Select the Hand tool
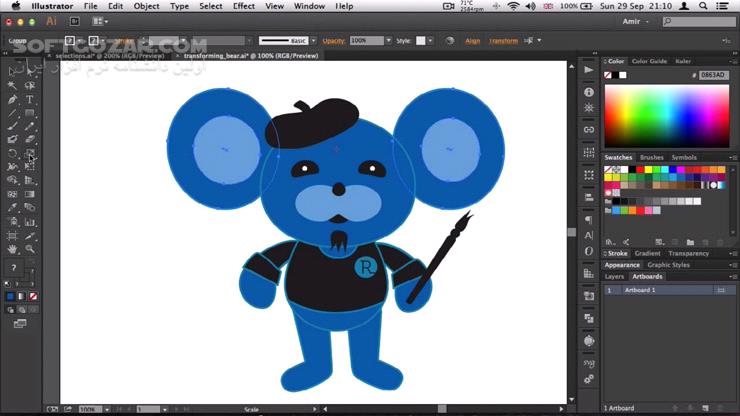 [12, 249]
